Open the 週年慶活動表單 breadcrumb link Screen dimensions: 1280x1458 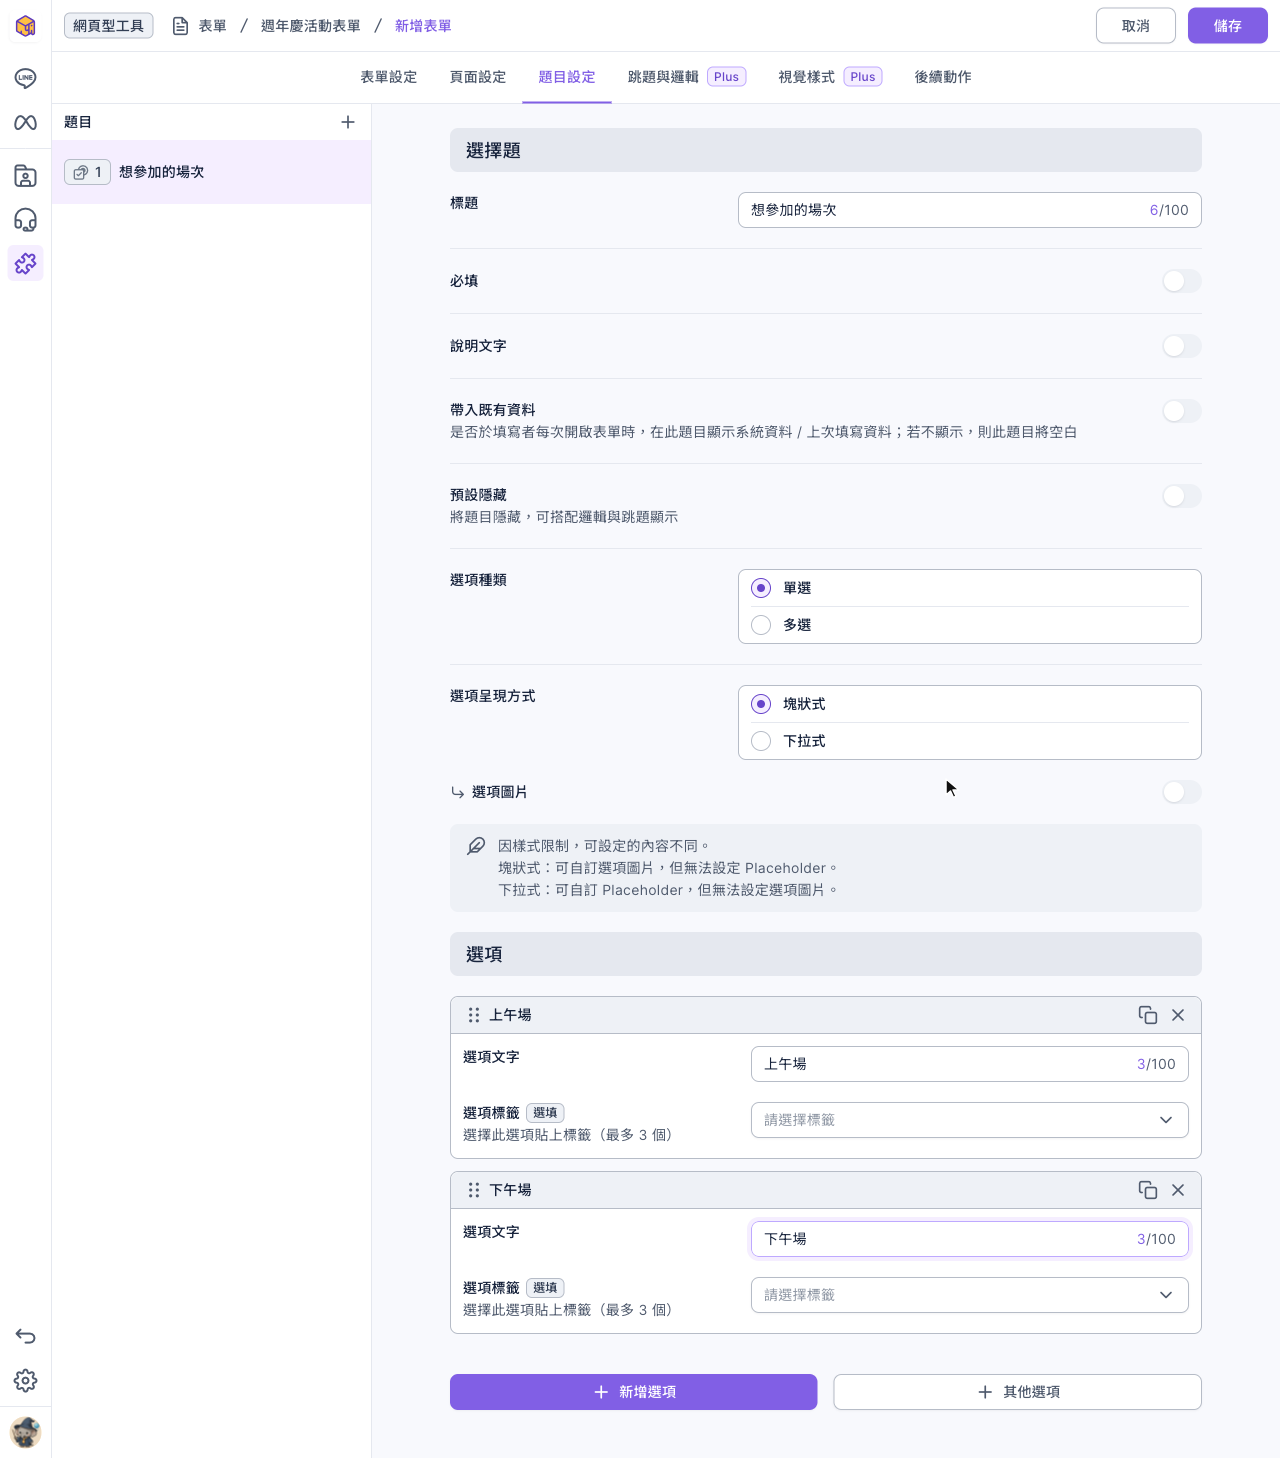coord(311,26)
